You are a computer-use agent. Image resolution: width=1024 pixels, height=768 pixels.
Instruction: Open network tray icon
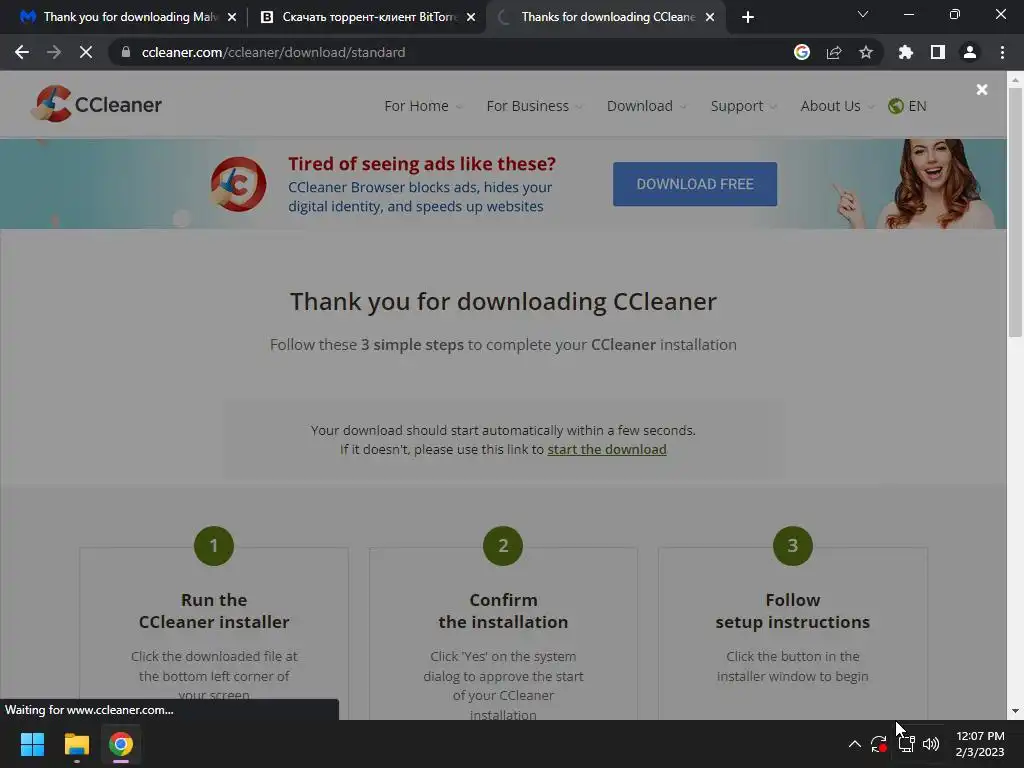906,744
